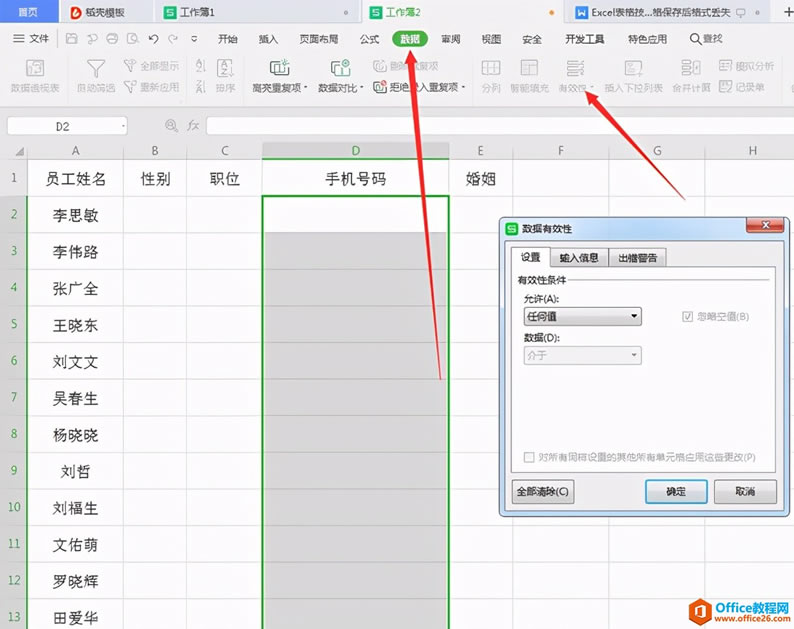
Task: Select column D header
Action: coord(355,150)
